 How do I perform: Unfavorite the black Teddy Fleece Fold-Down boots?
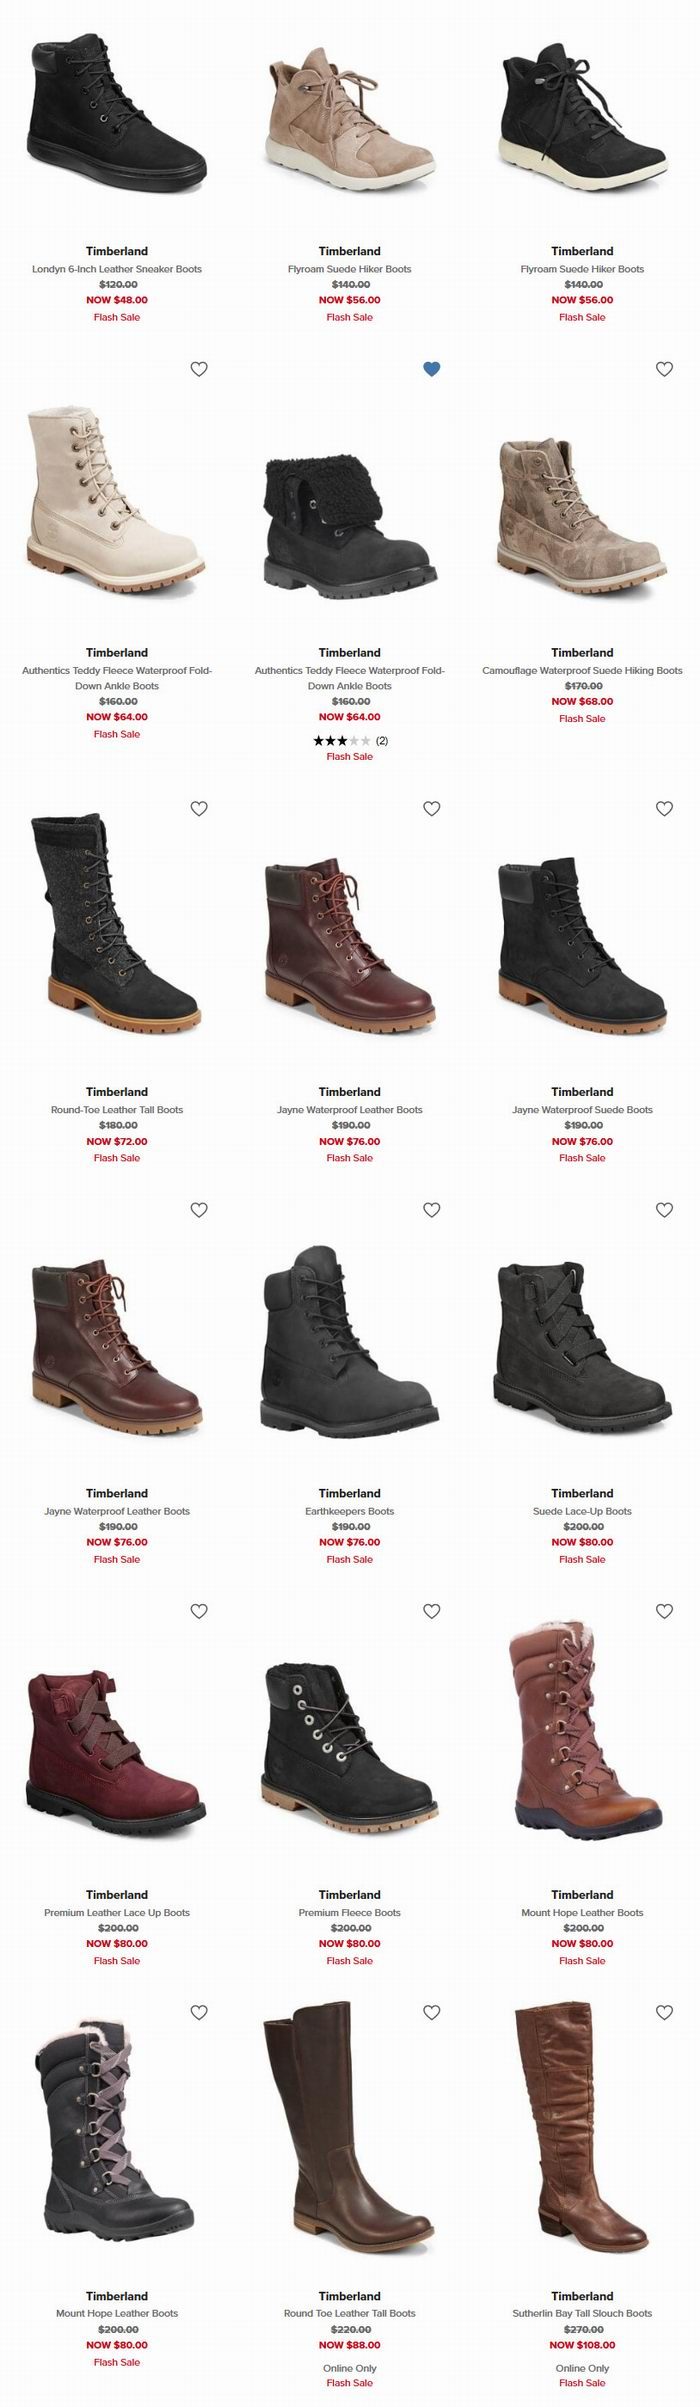click(432, 369)
